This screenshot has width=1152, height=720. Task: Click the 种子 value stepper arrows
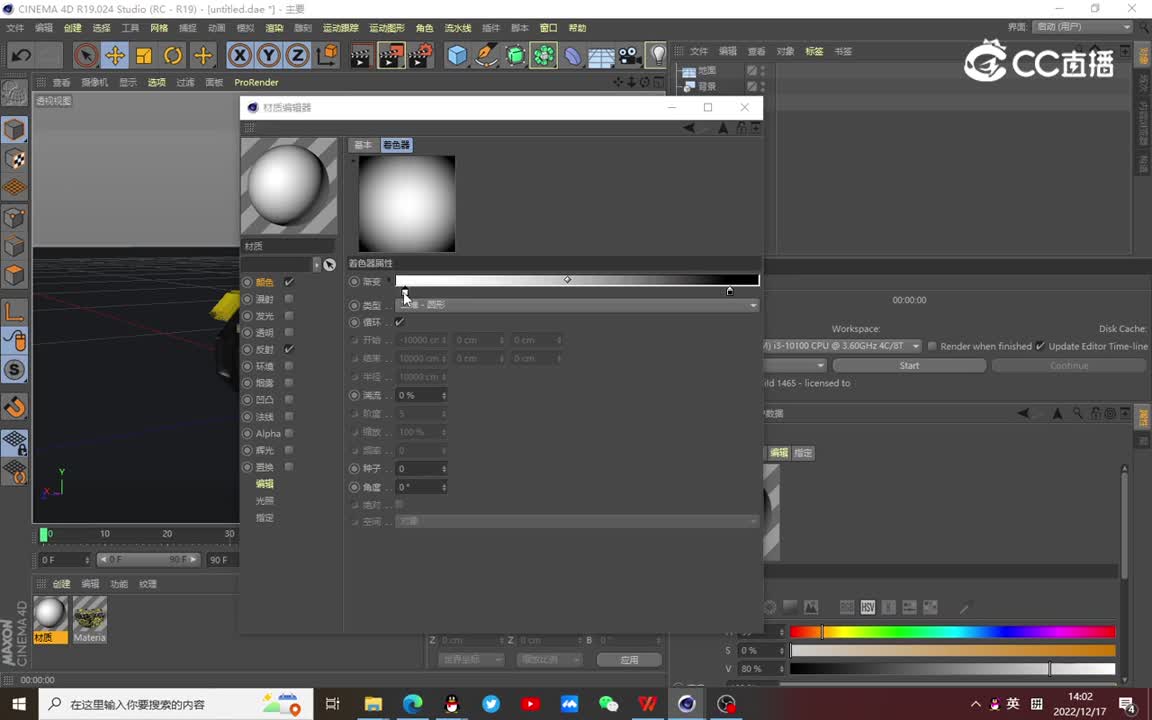click(444, 469)
